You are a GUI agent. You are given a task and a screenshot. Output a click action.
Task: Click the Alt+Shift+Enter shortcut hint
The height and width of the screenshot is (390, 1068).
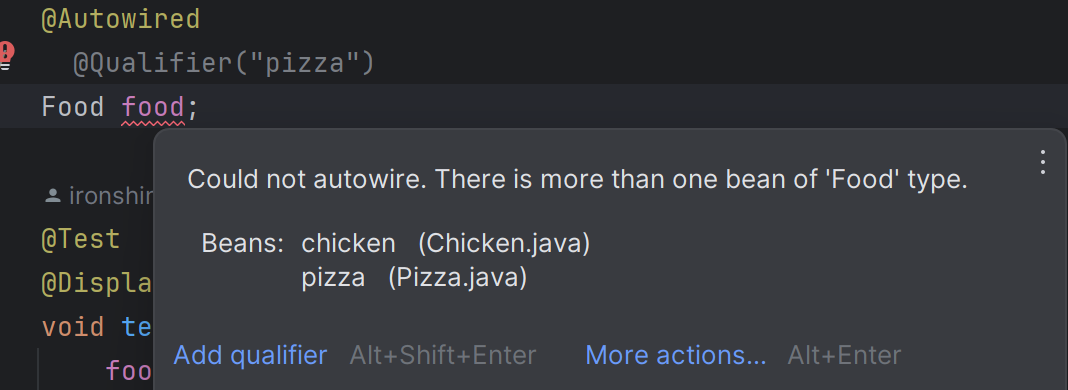(443, 355)
